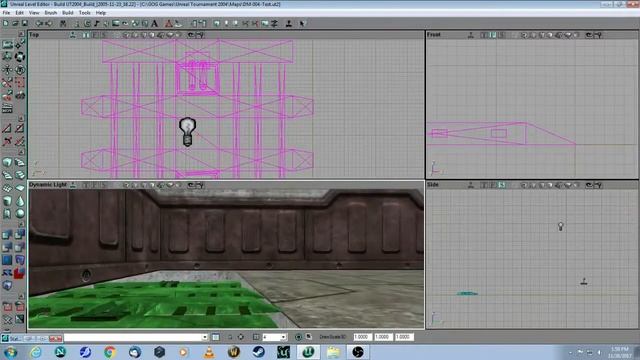This screenshot has height=360, width=640.
Task: Select the light actor in Side viewport
Action: 560,226
